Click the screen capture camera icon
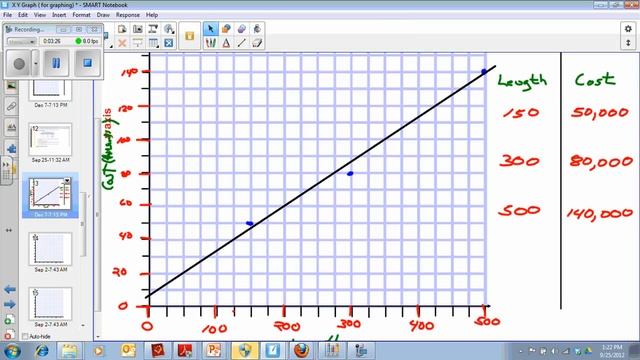Image resolution: width=640 pixels, height=360 pixels. click(x=138, y=29)
